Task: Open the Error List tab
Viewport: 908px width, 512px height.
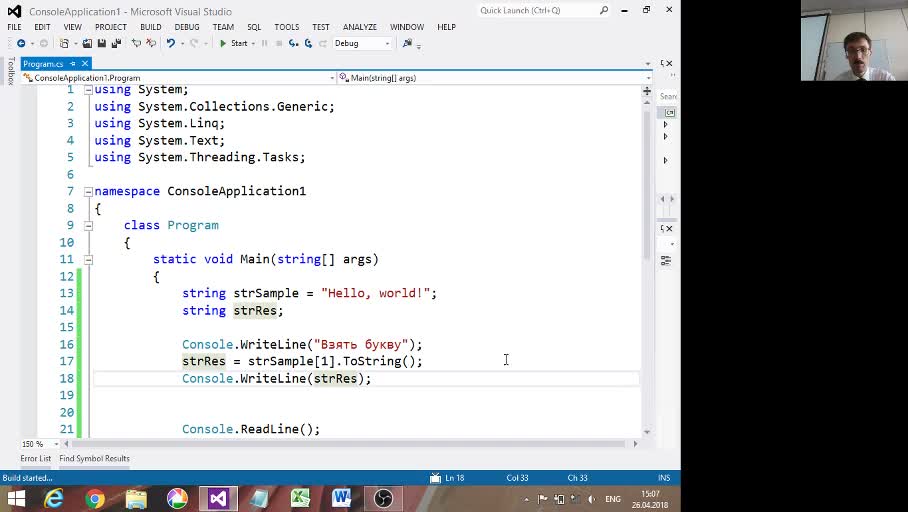Action: [x=36, y=458]
